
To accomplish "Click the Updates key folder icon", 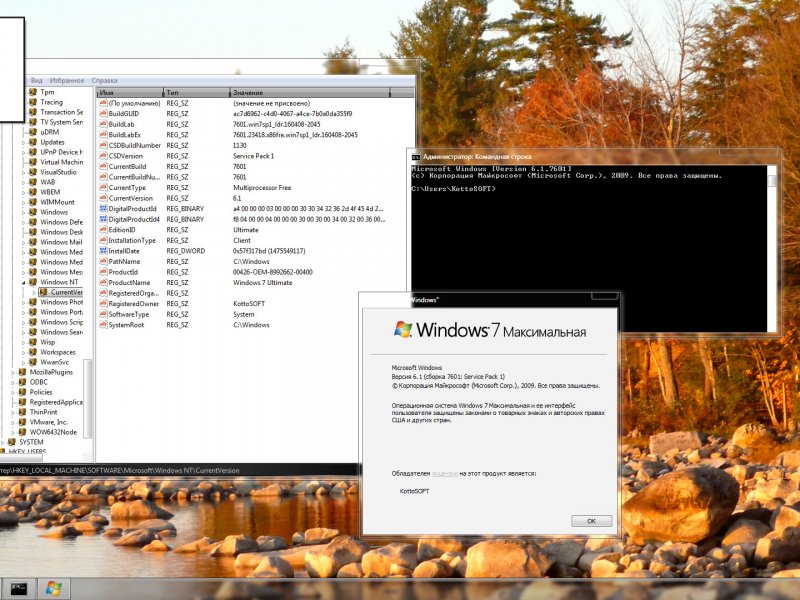I will (x=33, y=142).
